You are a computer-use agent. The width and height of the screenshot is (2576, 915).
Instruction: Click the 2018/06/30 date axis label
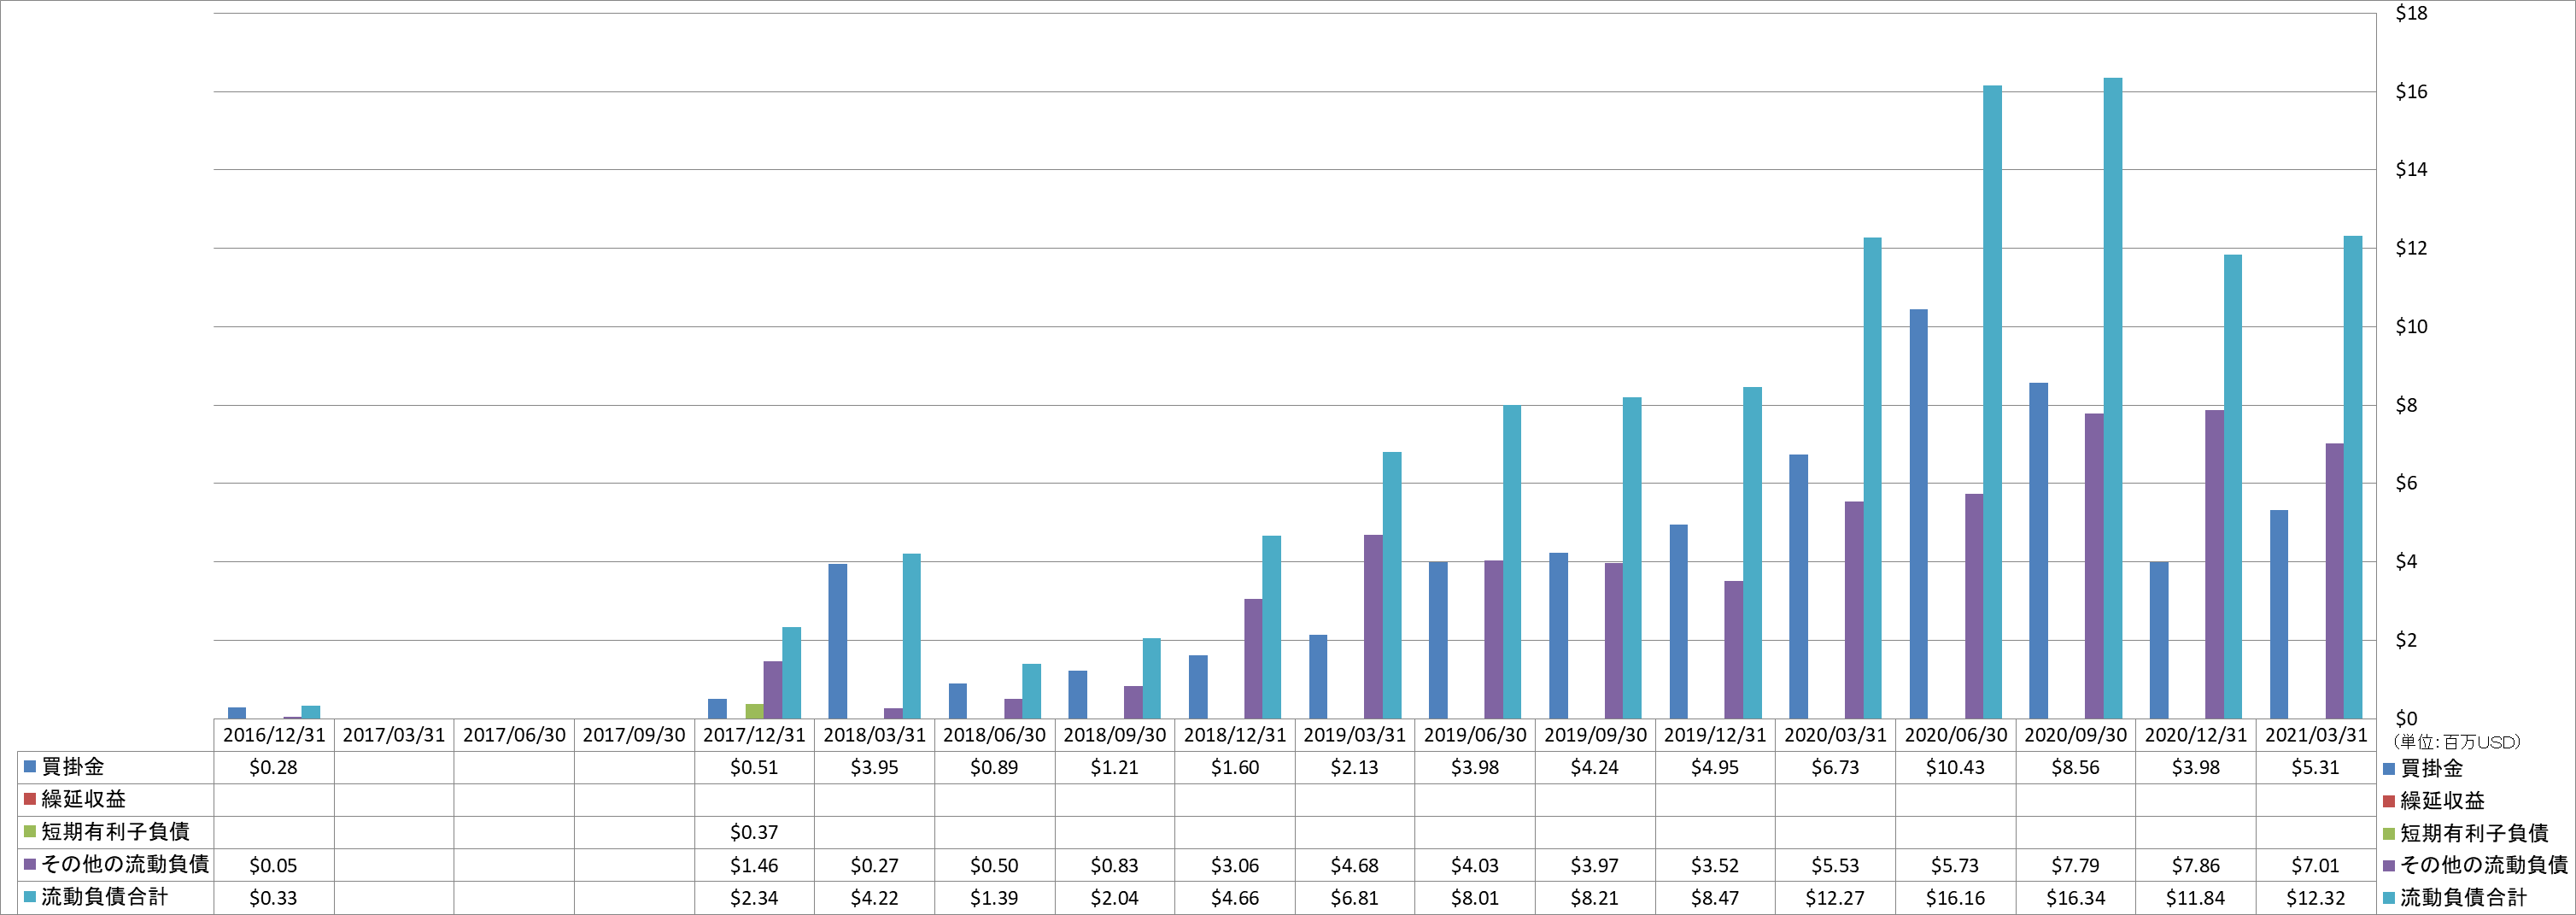pos(994,735)
